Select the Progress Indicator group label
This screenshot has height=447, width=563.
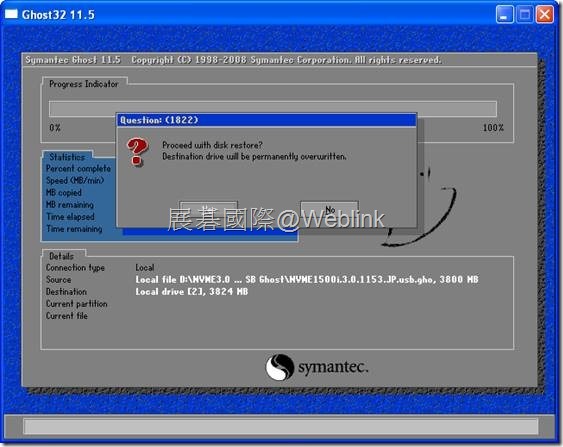84,84
